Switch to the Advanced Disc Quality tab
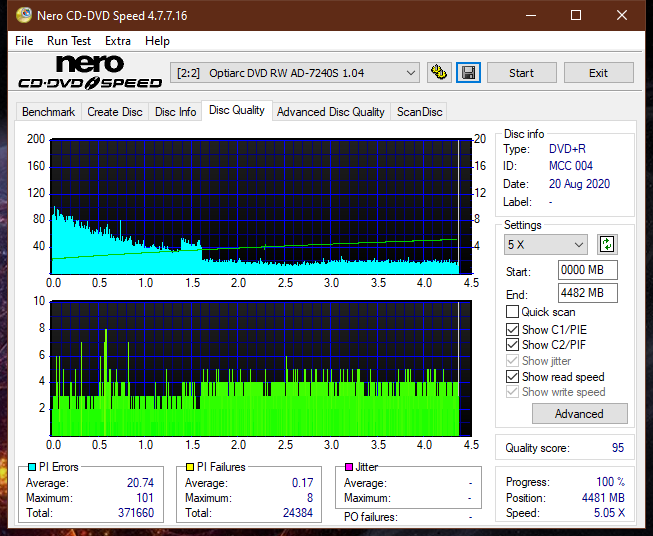The height and width of the screenshot is (536, 653). 331,112
